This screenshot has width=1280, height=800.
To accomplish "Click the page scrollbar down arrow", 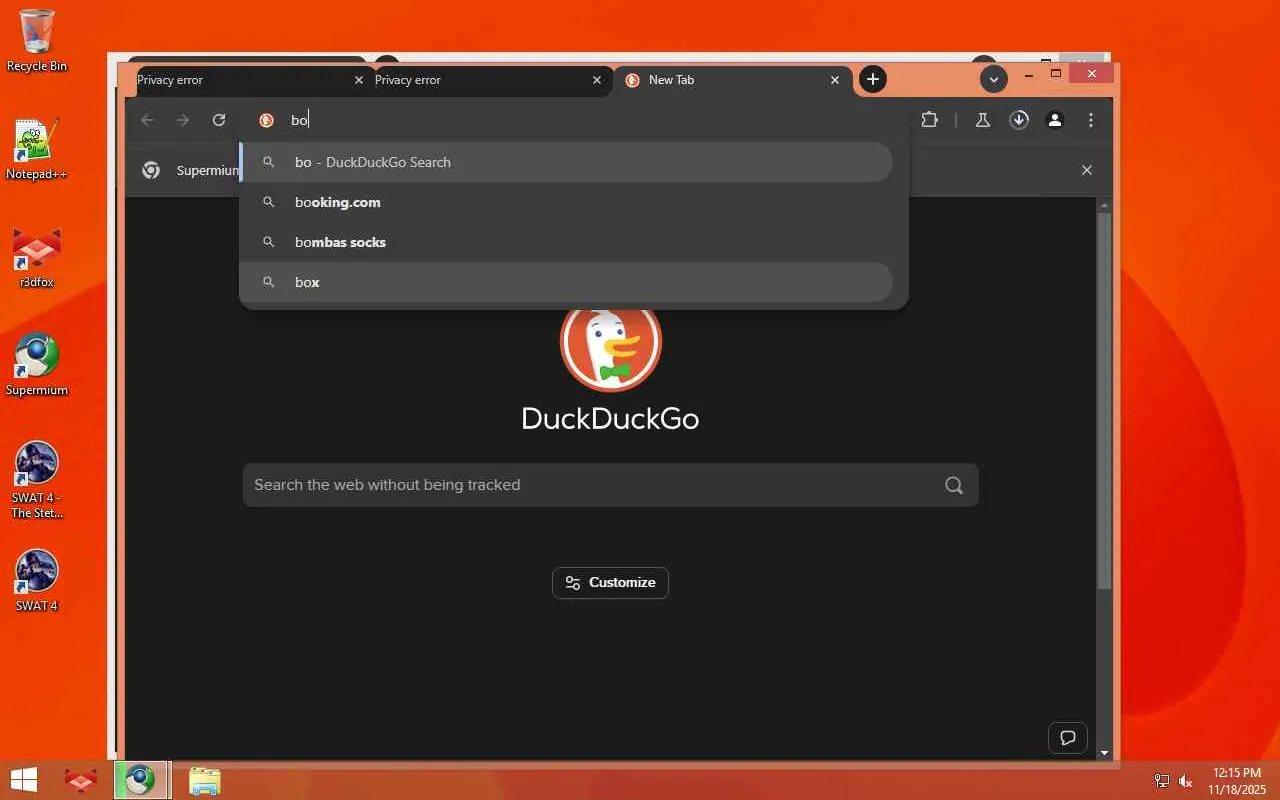I will [1104, 753].
